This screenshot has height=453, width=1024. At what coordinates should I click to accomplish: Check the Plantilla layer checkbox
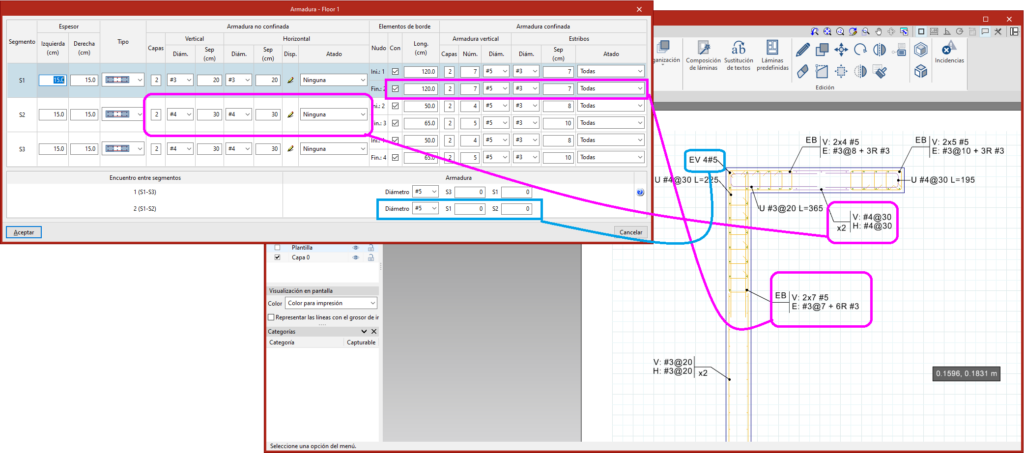278,248
